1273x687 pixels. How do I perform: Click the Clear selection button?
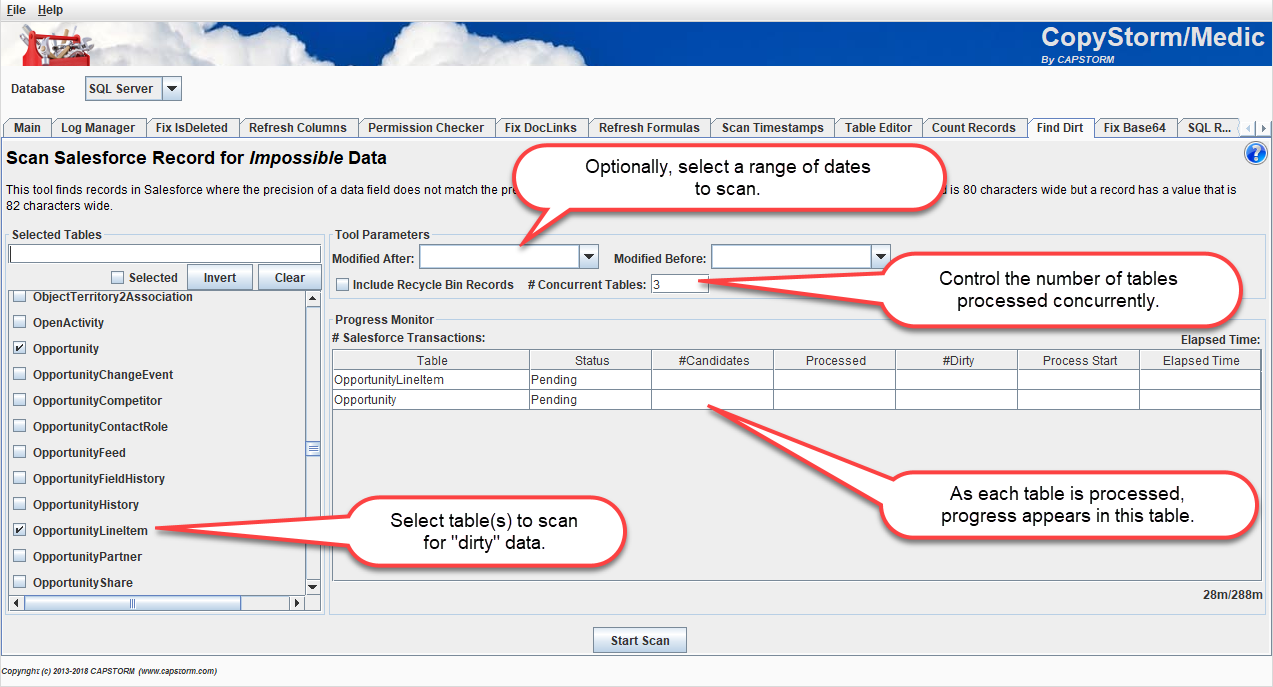pyautogui.click(x=290, y=278)
